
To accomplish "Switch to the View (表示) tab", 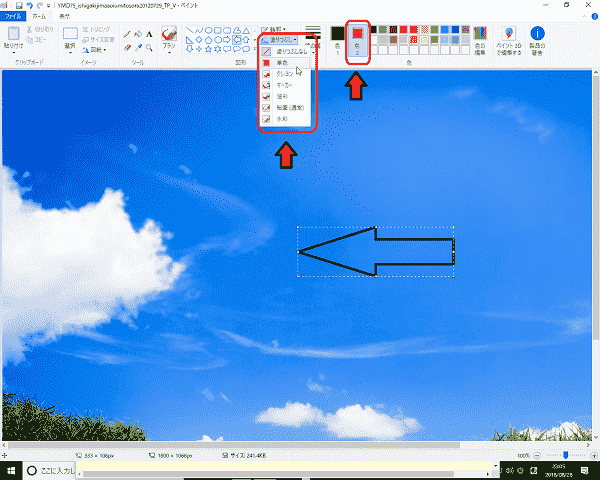I will [64, 16].
